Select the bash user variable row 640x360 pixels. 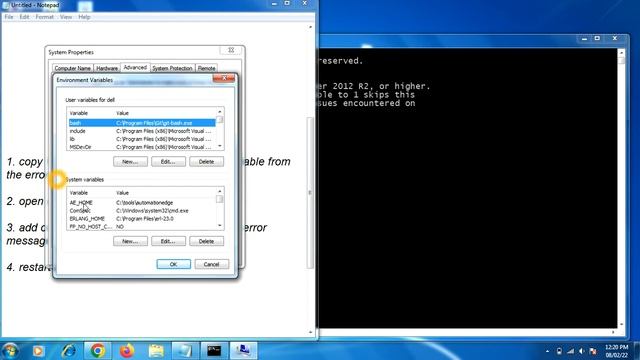142,123
